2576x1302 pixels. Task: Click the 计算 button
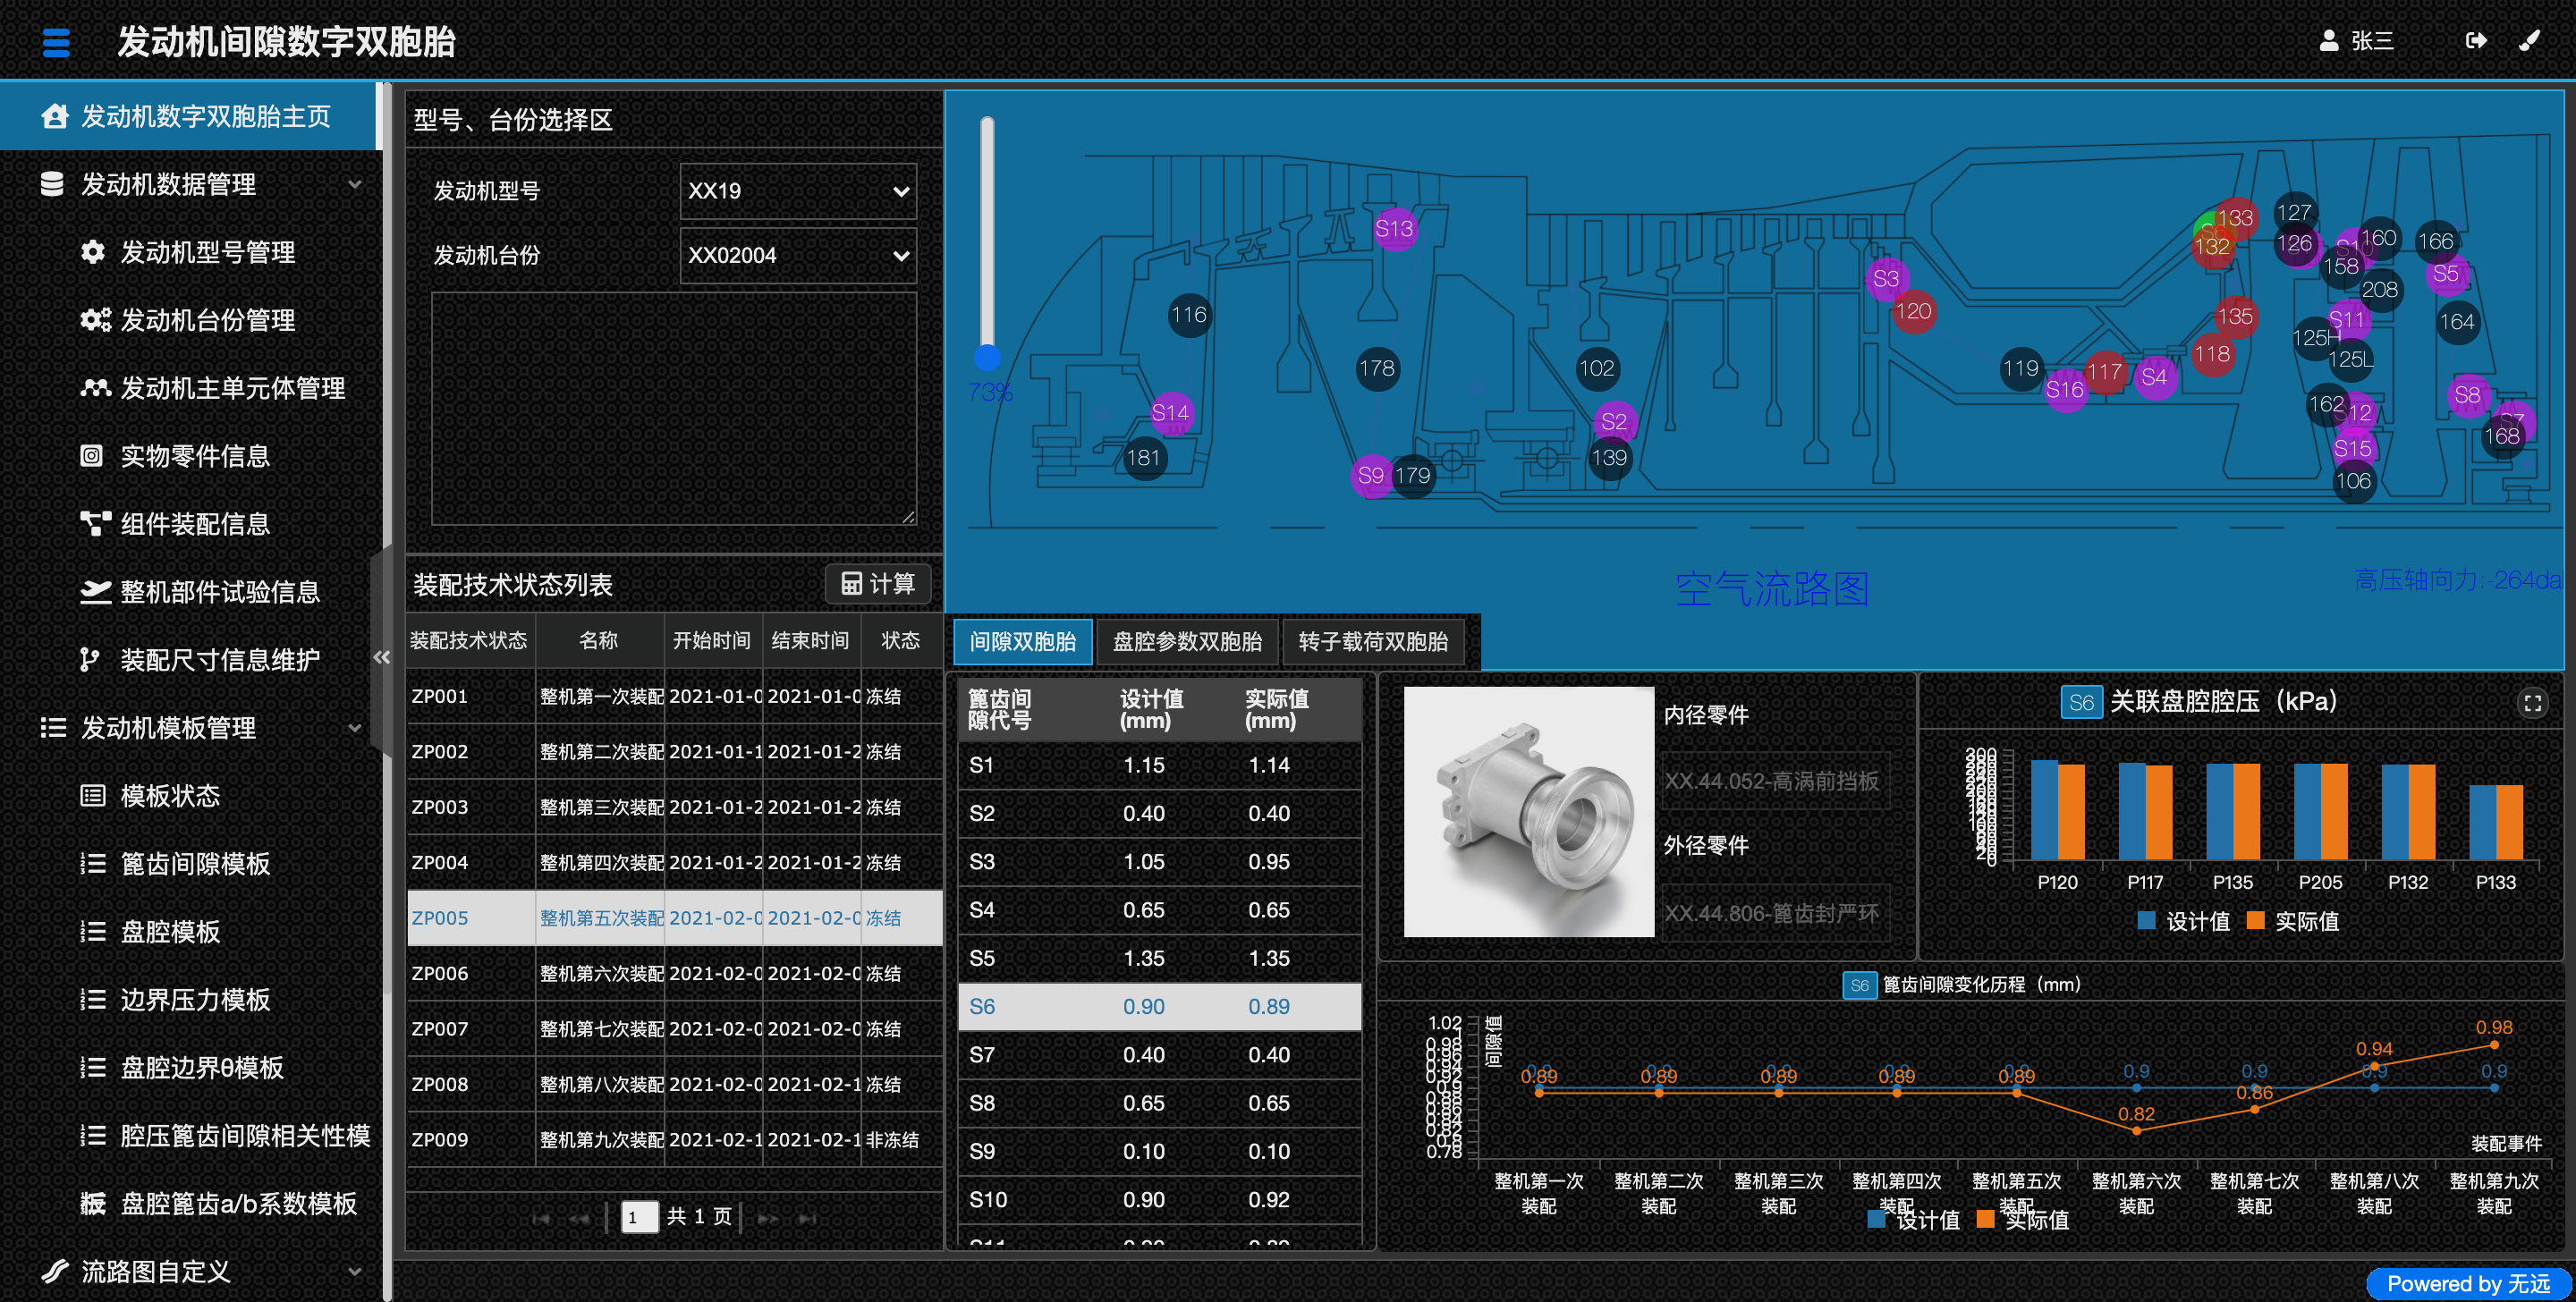877,584
